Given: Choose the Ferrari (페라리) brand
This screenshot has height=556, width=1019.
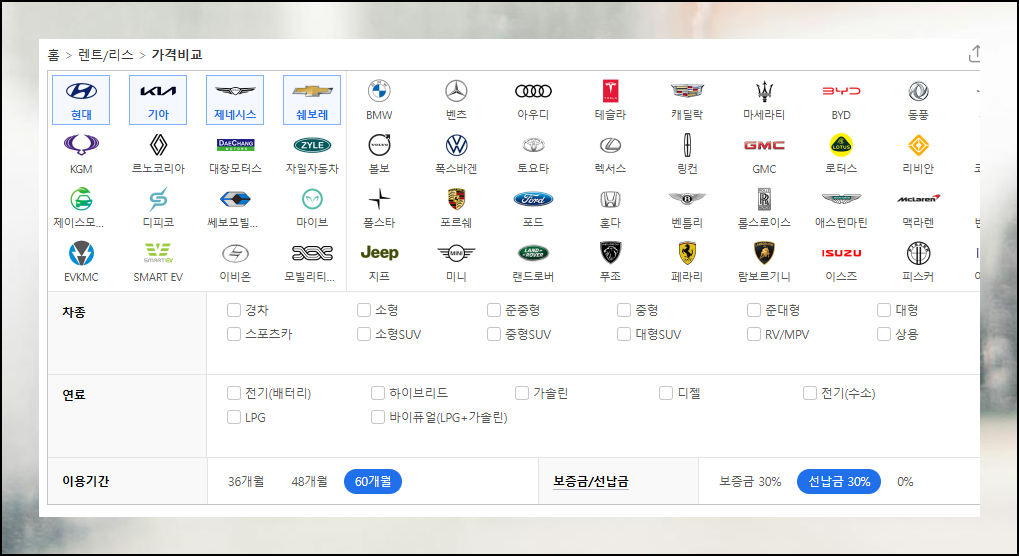Looking at the screenshot, I should (x=688, y=253).
